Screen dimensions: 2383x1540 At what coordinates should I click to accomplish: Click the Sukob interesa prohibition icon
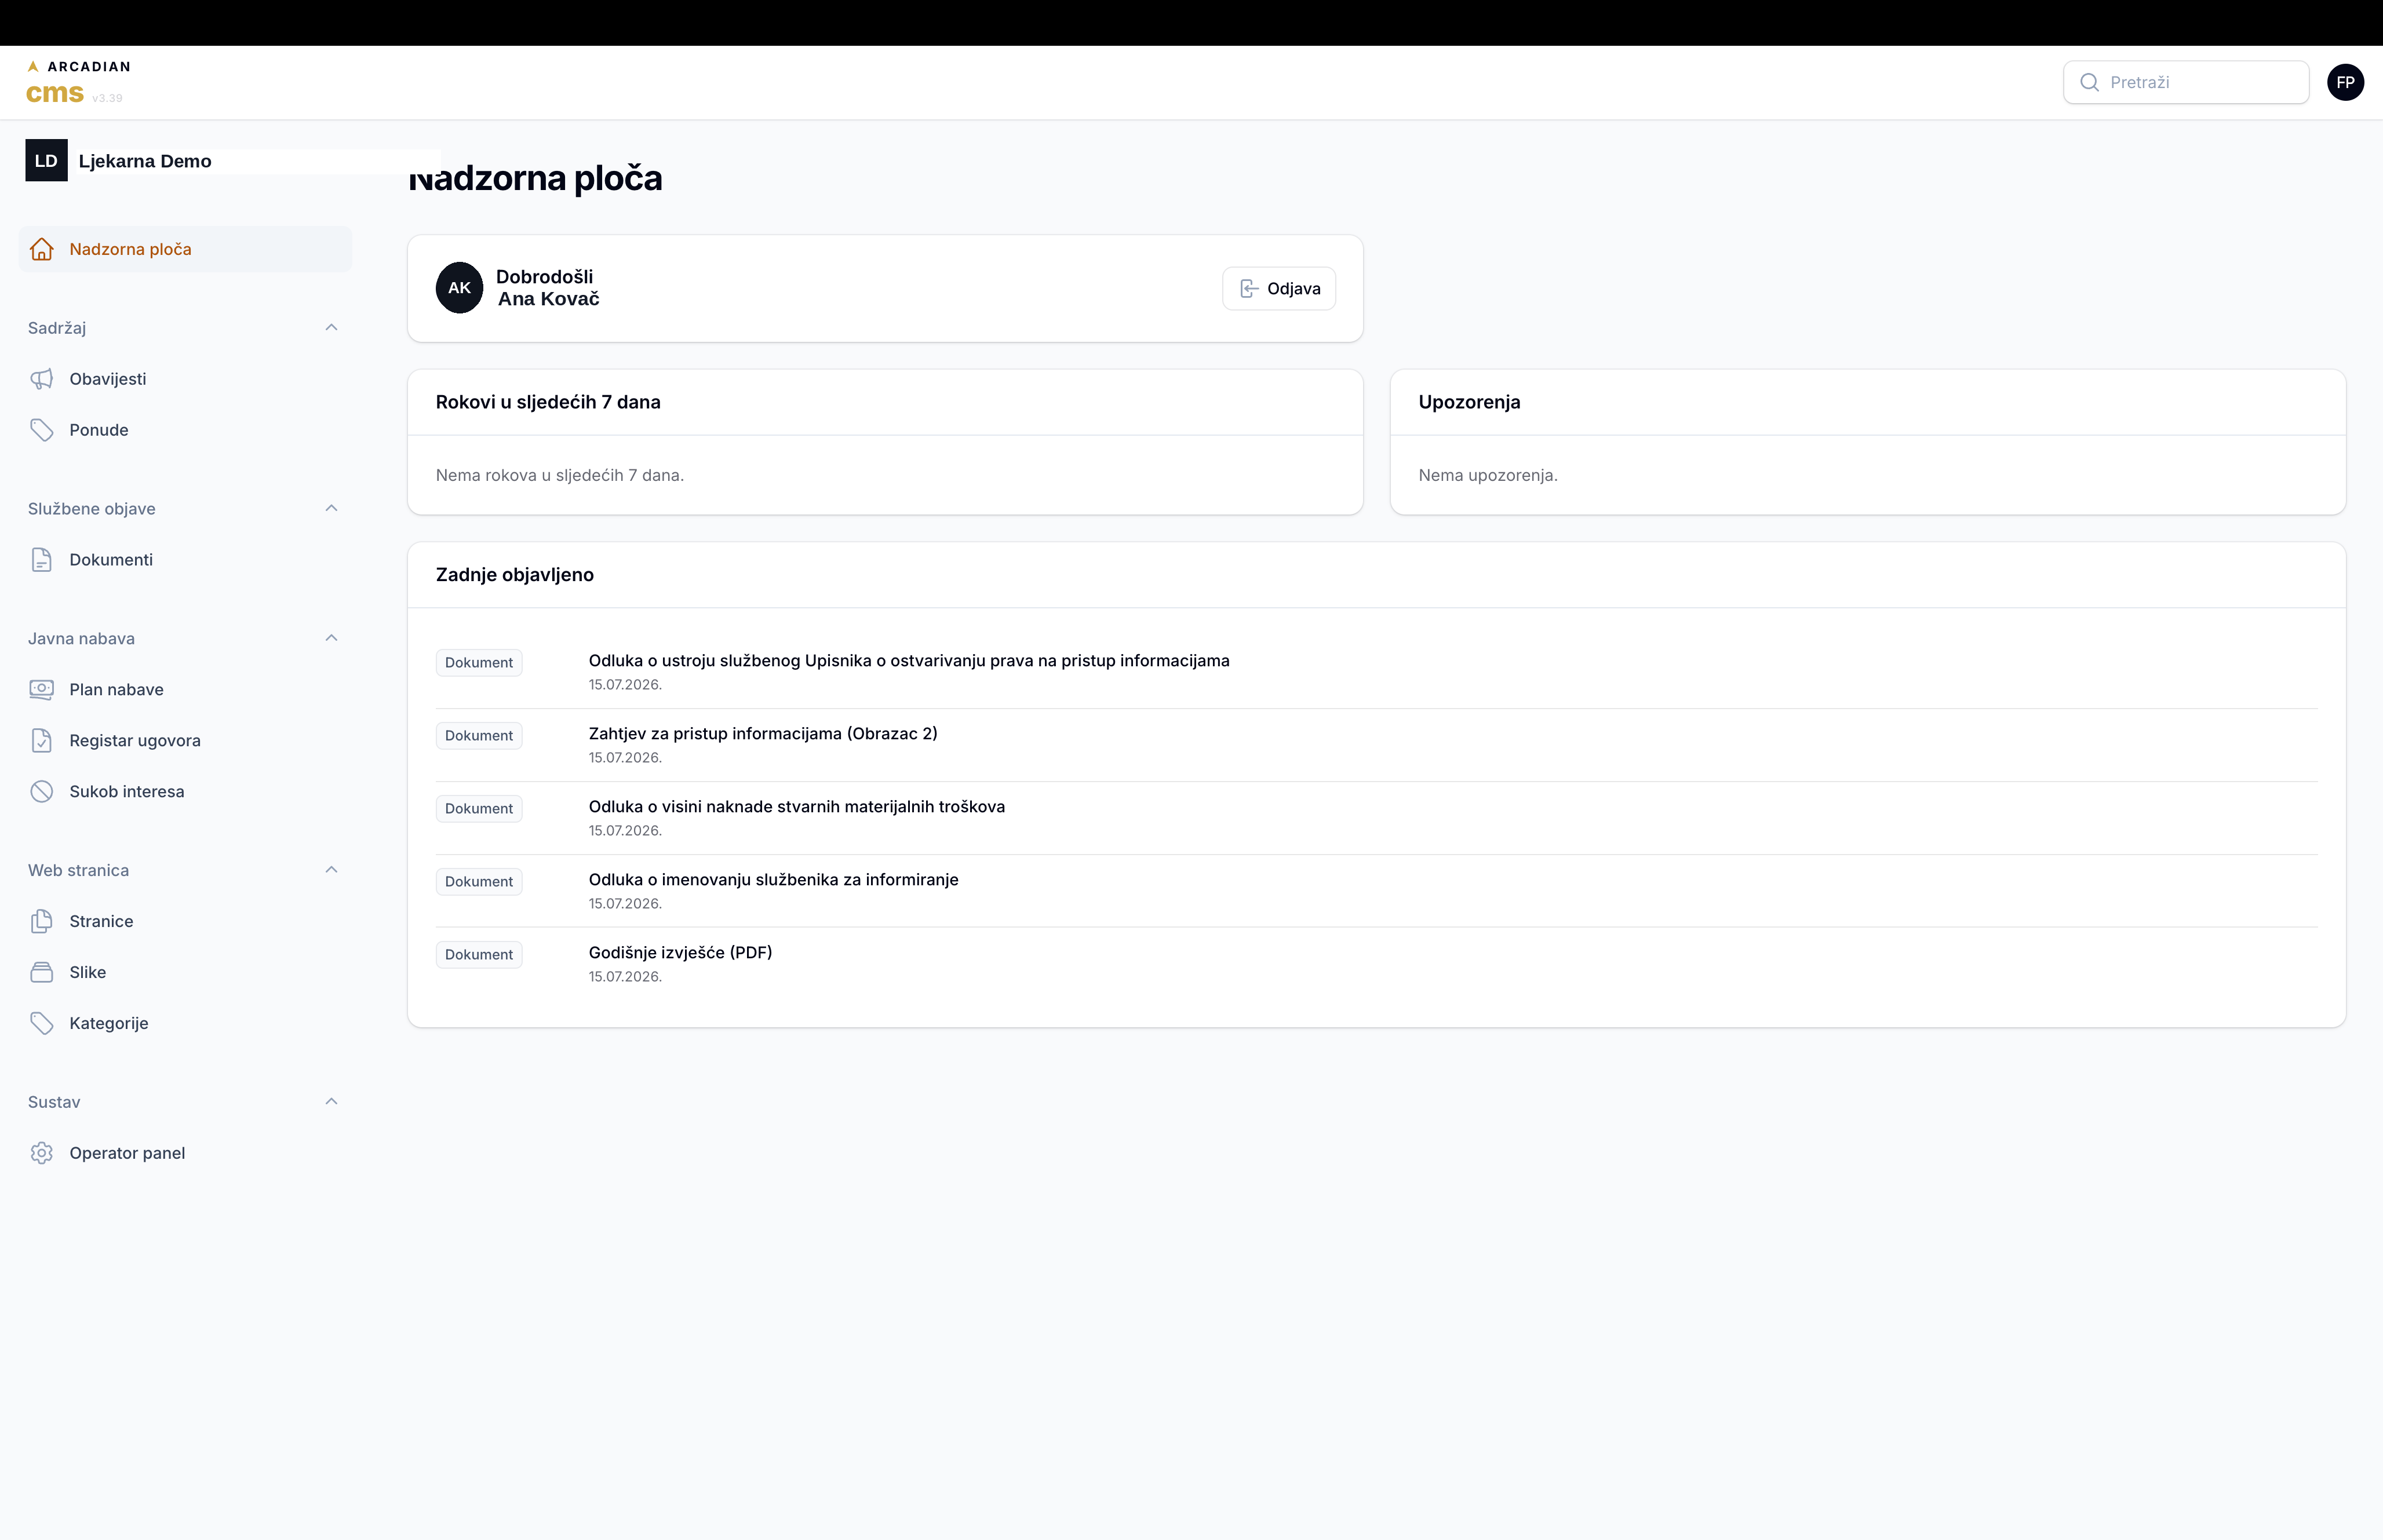pos(41,792)
